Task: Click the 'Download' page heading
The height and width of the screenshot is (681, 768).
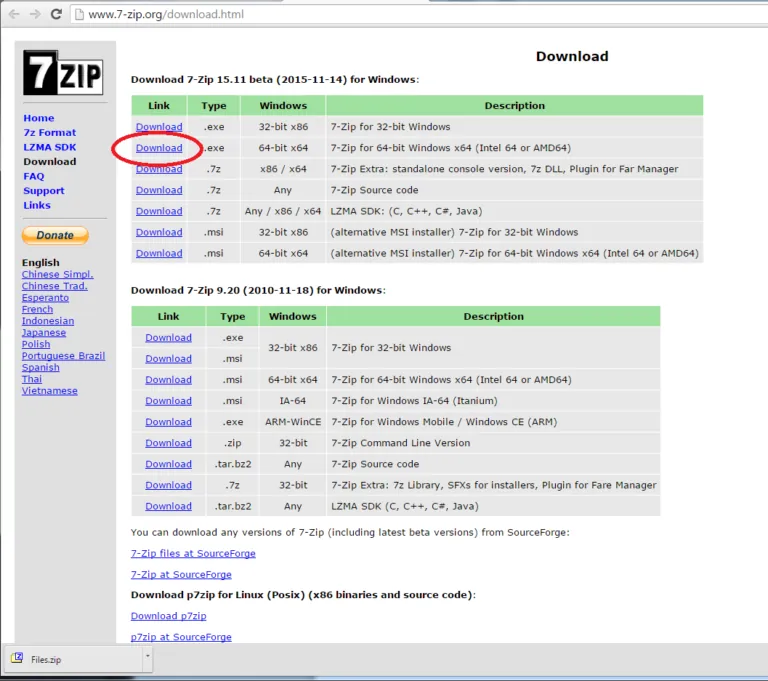Action: [x=572, y=56]
